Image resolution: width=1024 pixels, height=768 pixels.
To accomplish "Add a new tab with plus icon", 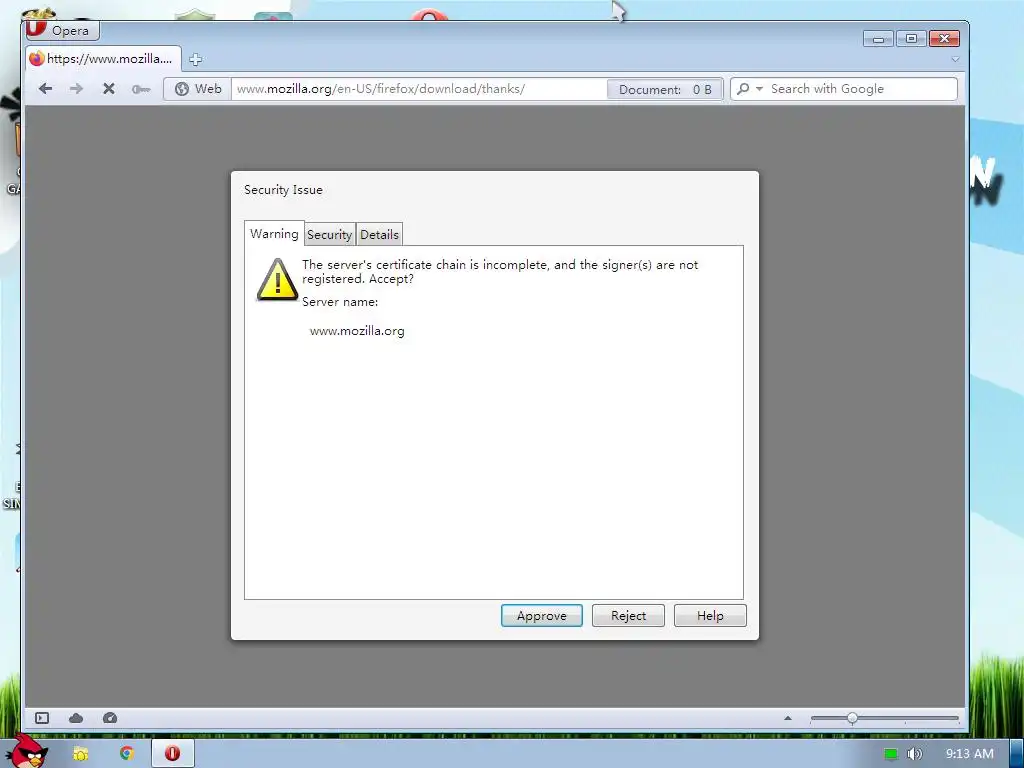I will (x=195, y=59).
